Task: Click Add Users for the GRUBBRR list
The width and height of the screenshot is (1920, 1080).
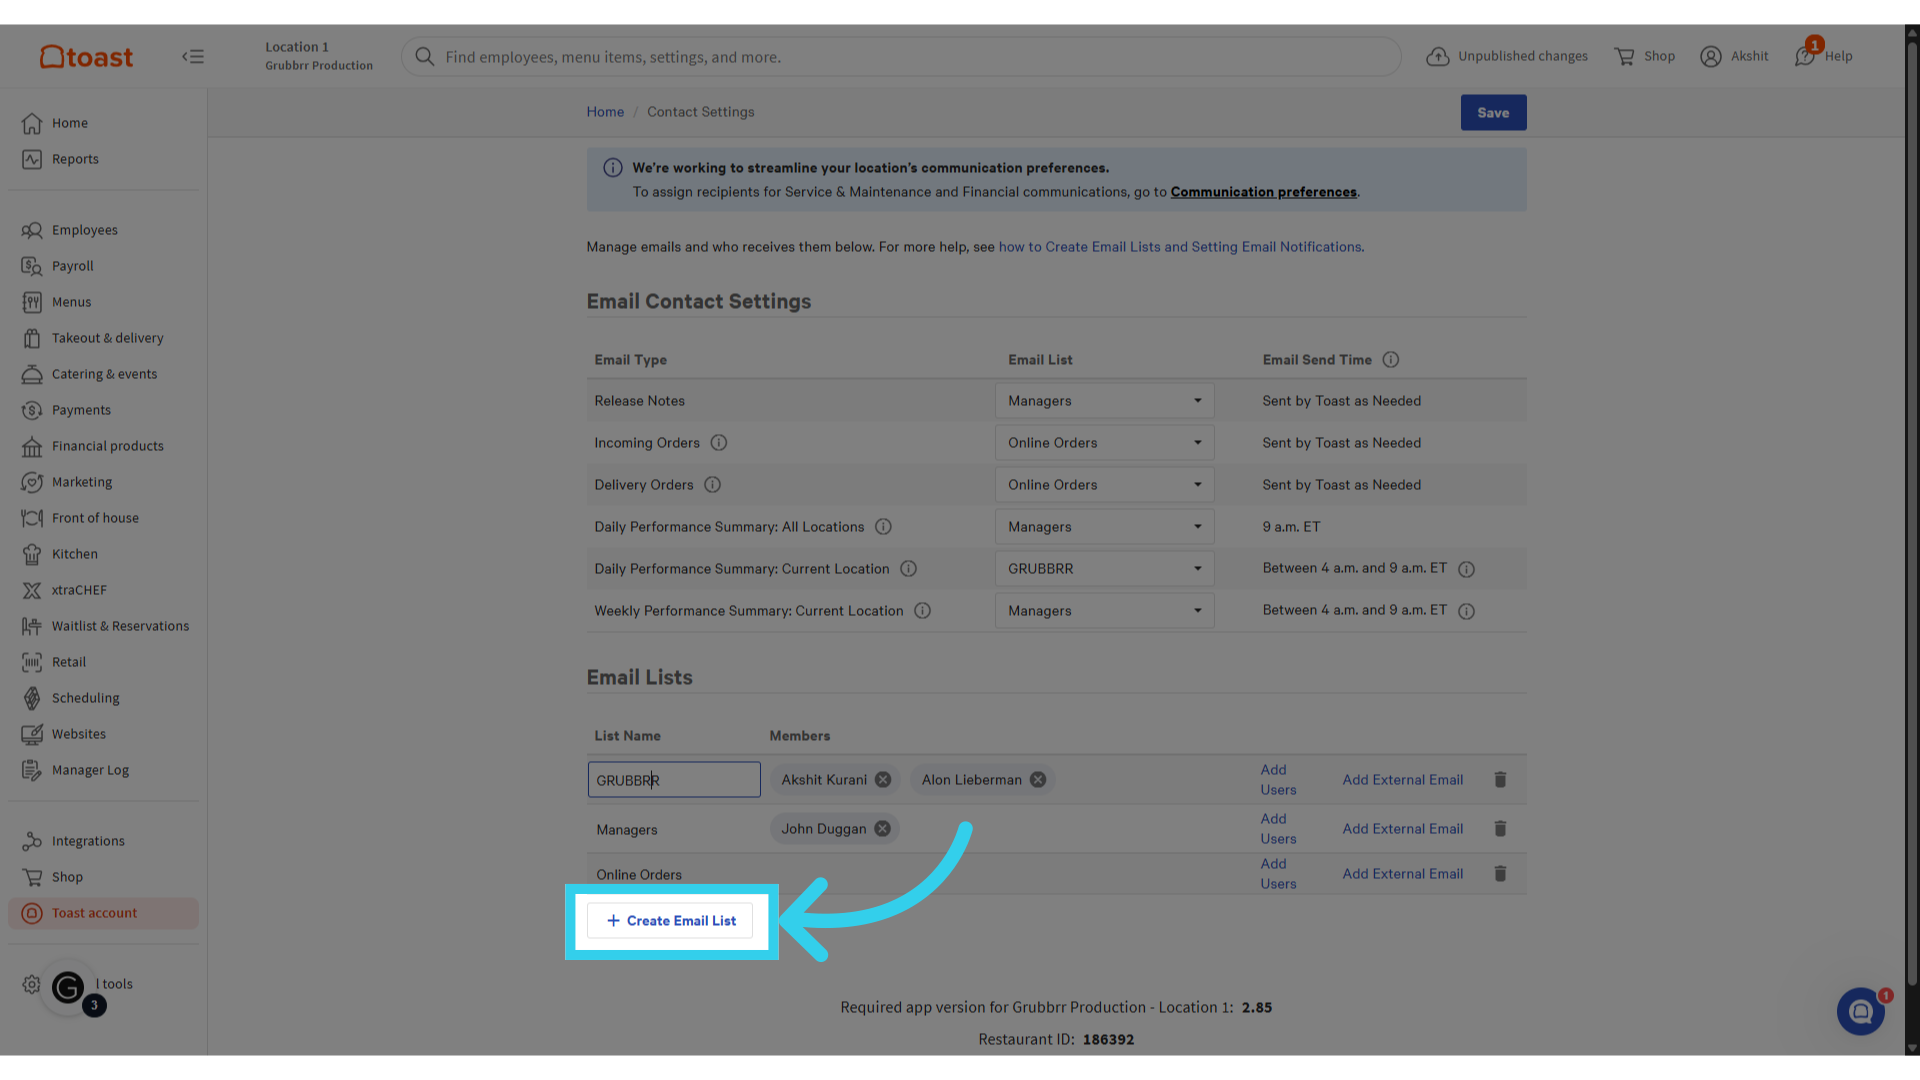Action: coord(1278,780)
